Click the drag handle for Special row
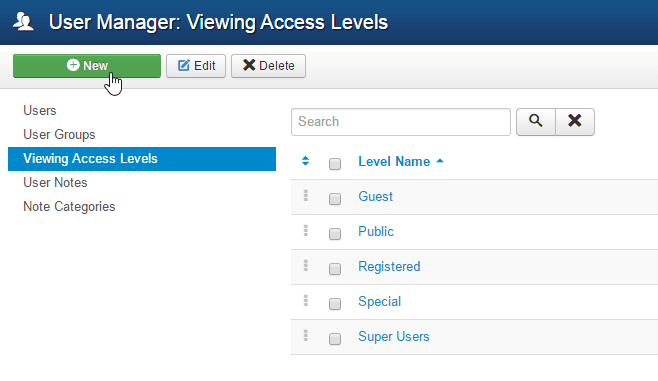The image size is (658, 381). pyautogui.click(x=306, y=300)
